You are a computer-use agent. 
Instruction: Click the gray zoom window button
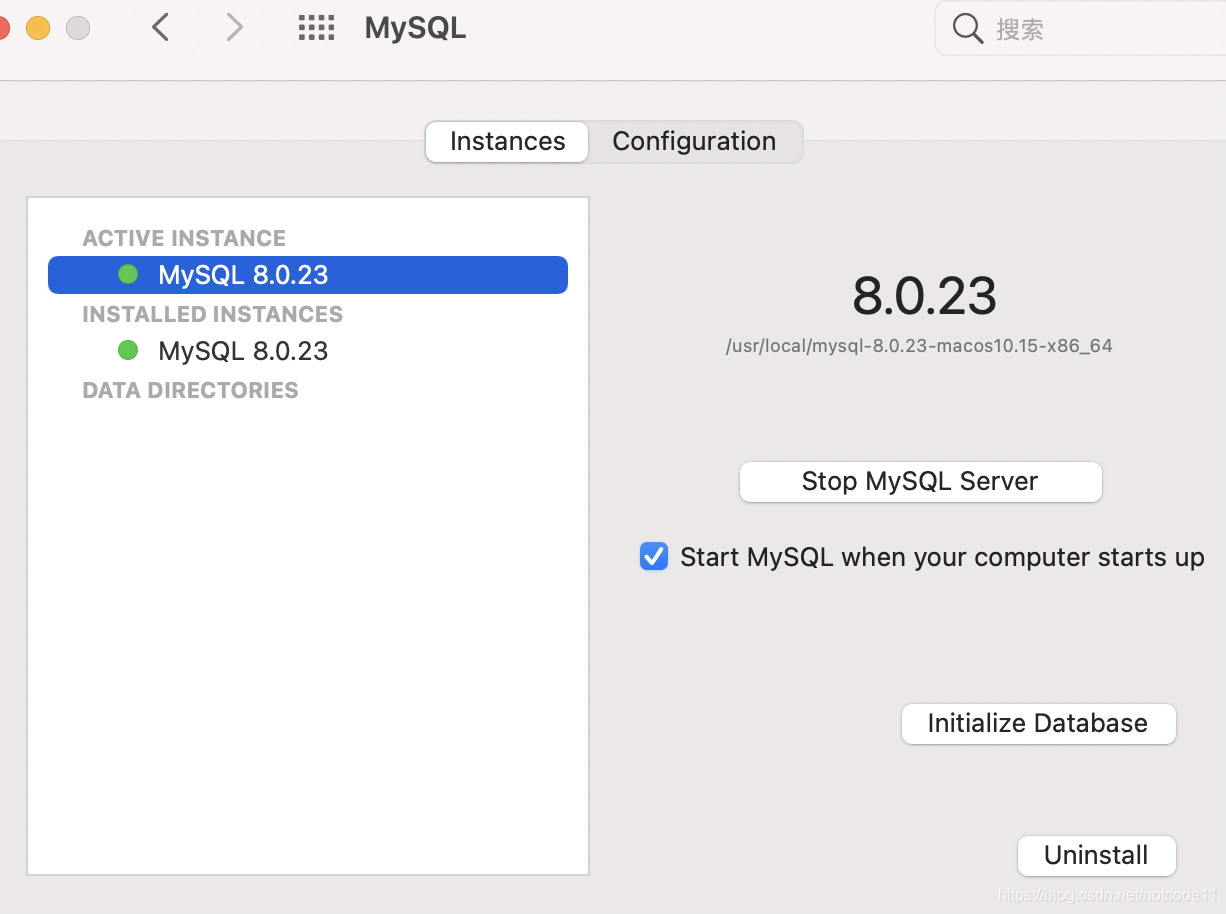pos(78,28)
